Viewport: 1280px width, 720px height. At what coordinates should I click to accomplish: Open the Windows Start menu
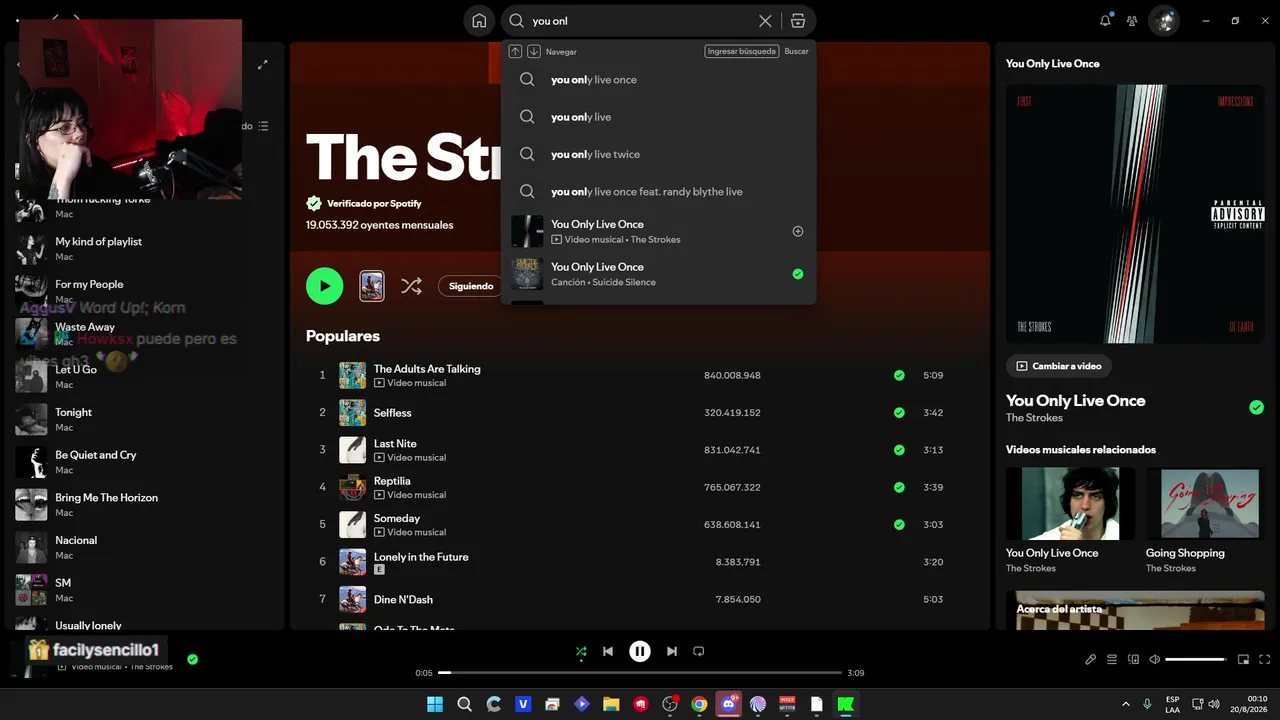435,704
